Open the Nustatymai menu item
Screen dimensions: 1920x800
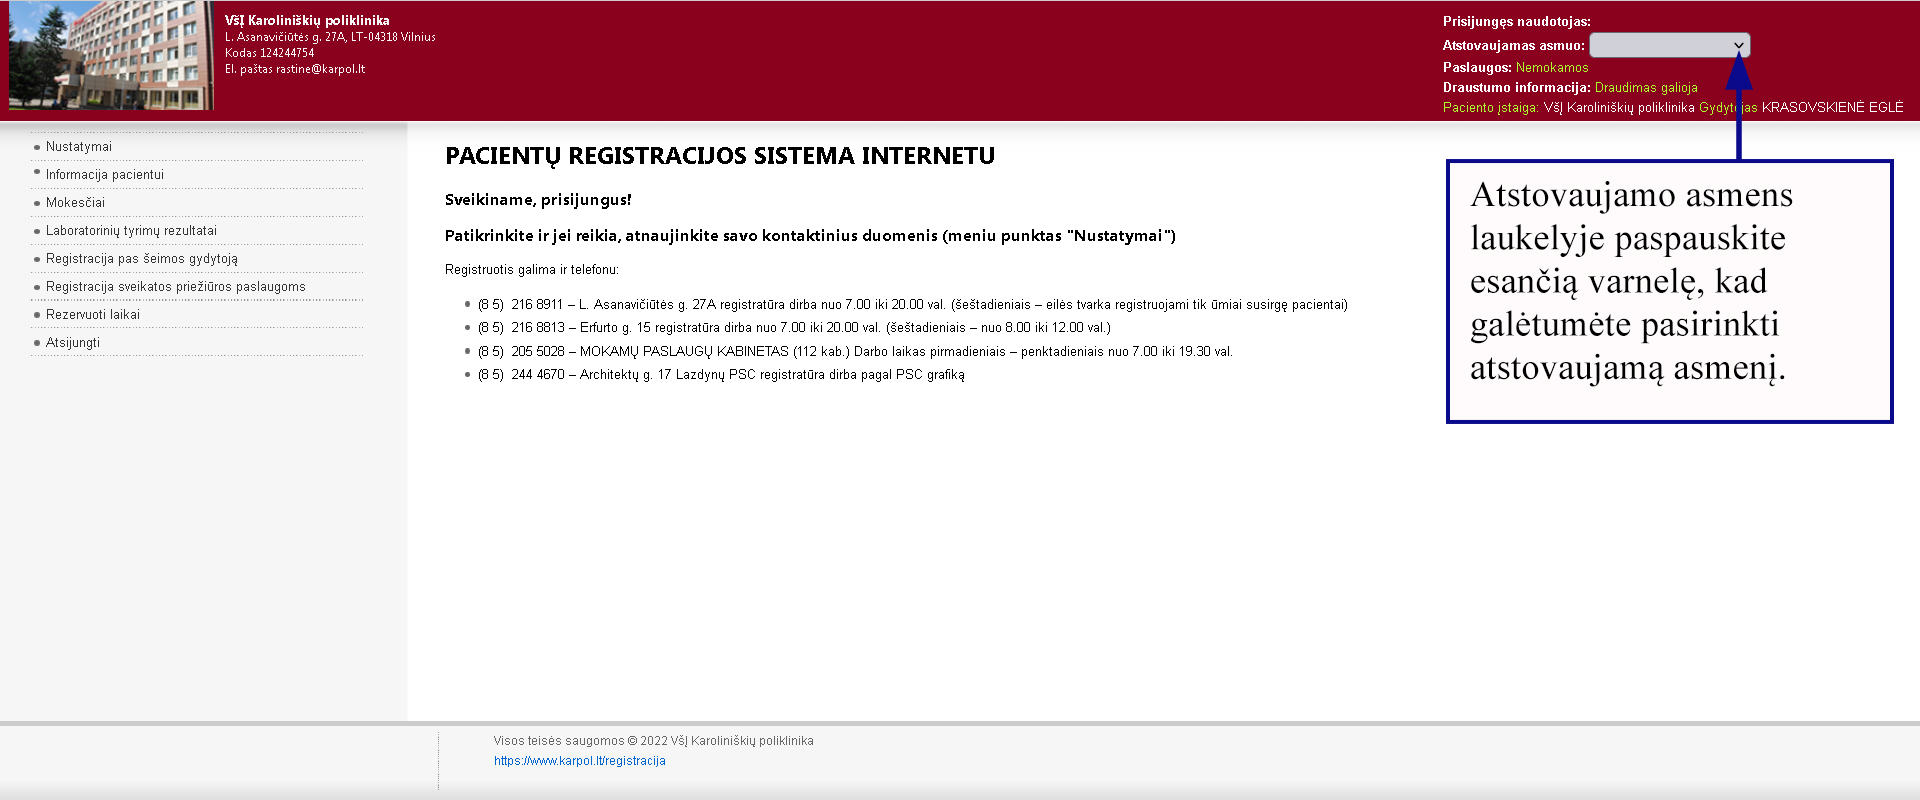pos(79,147)
